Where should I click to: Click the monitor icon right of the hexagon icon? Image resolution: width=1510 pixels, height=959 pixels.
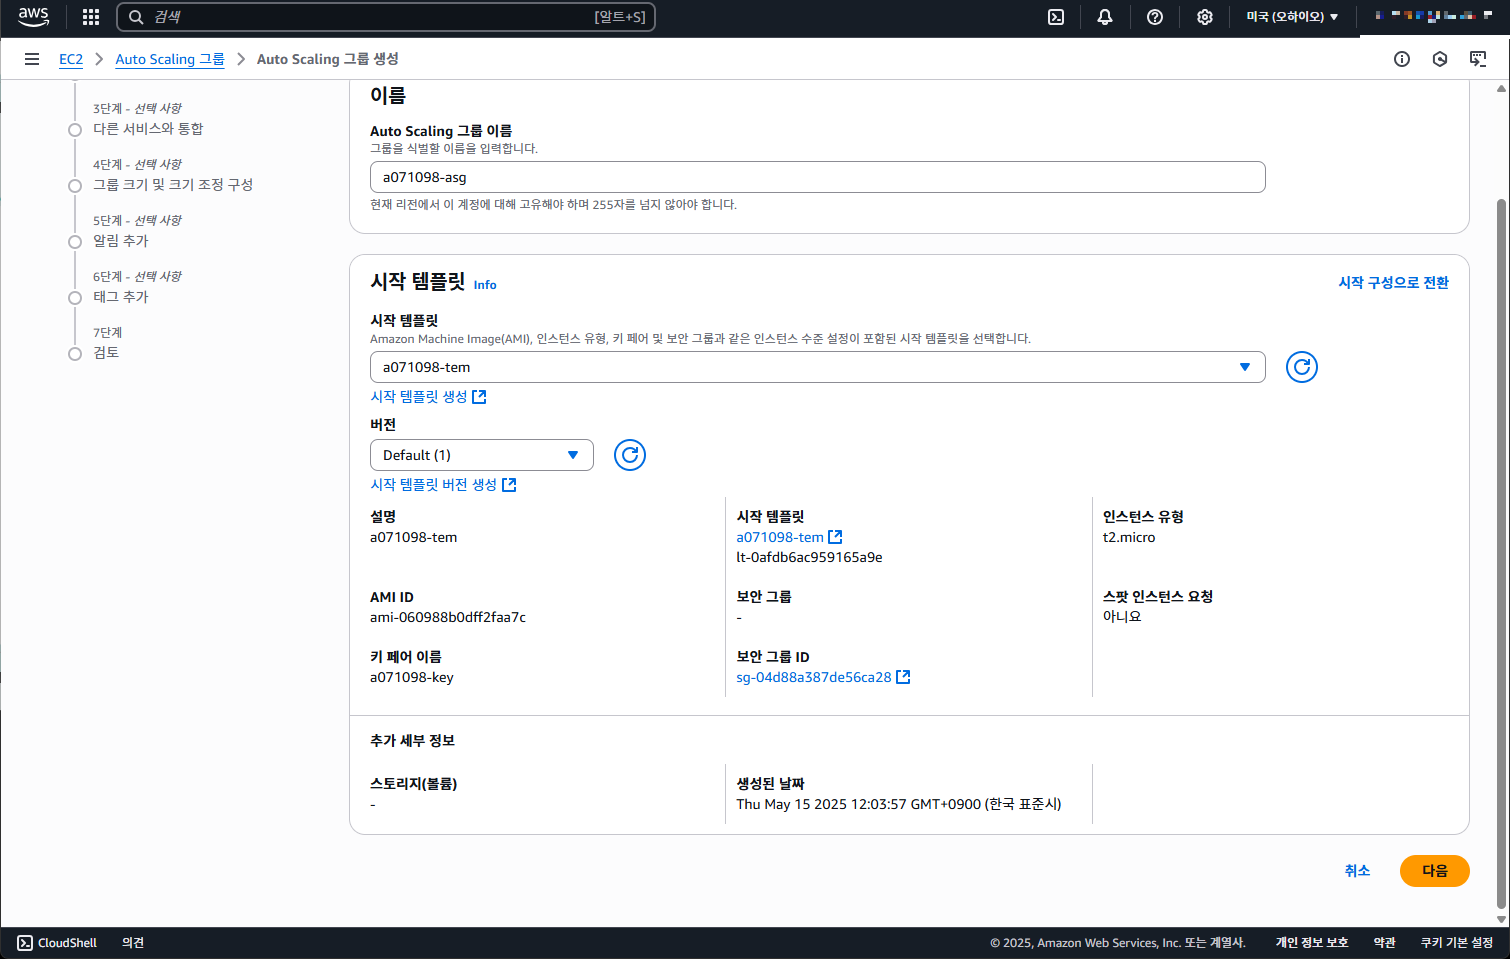[x=1478, y=59]
